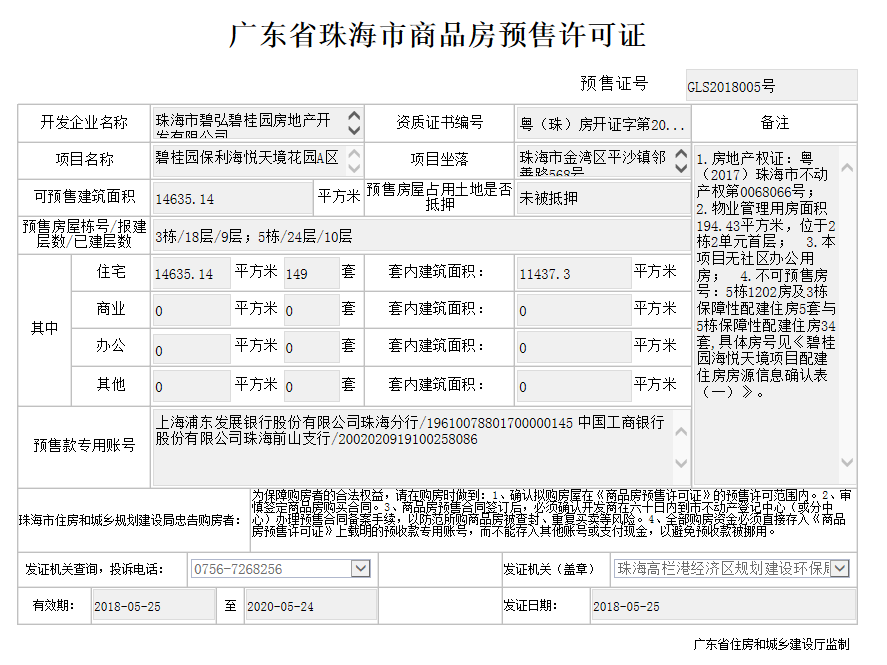Click the up arrow in the 开发企业名称 field
The height and width of the screenshot is (665, 887).
point(353,117)
